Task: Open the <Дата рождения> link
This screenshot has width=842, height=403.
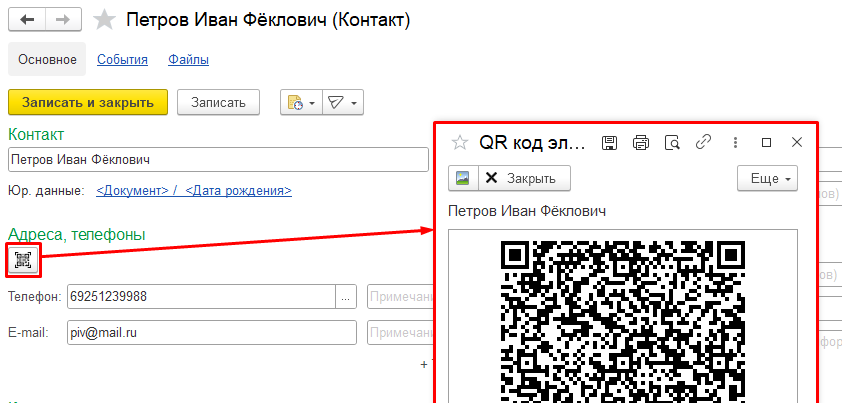Action: (x=239, y=191)
